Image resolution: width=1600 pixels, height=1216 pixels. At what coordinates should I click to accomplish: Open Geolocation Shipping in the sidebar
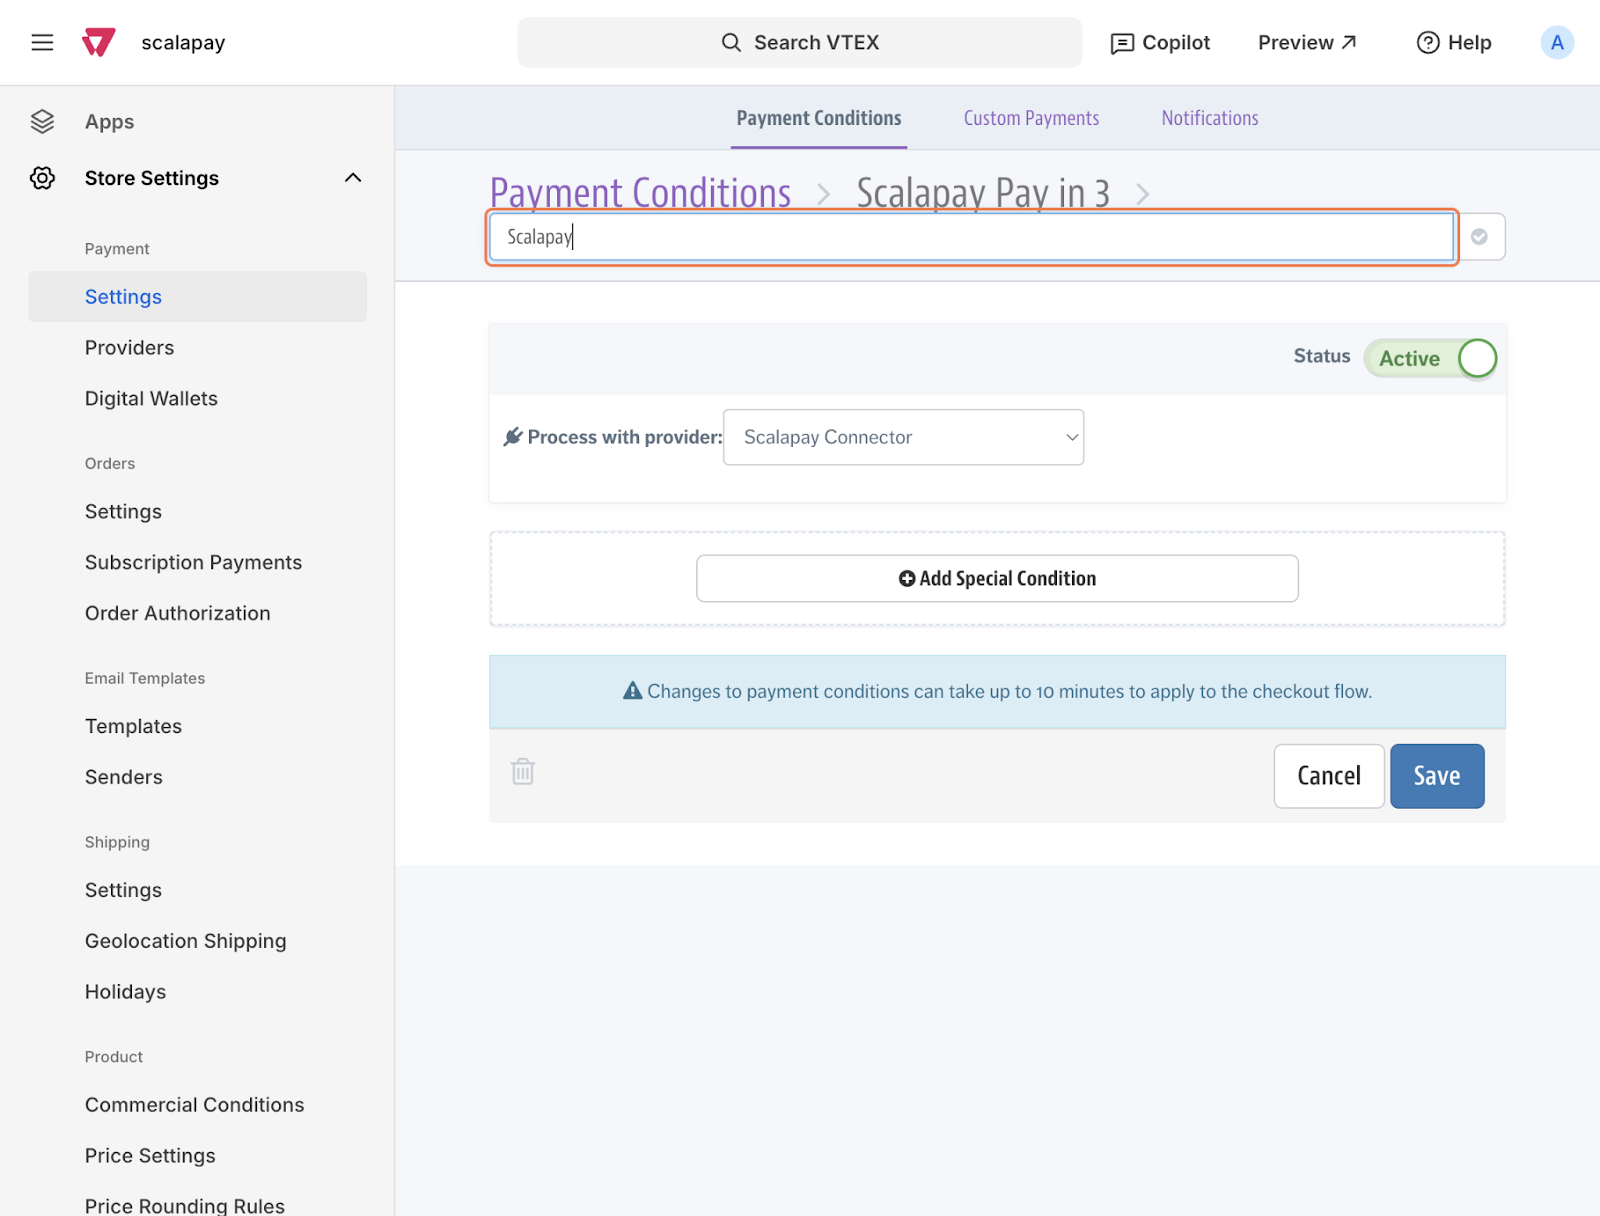click(185, 941)
